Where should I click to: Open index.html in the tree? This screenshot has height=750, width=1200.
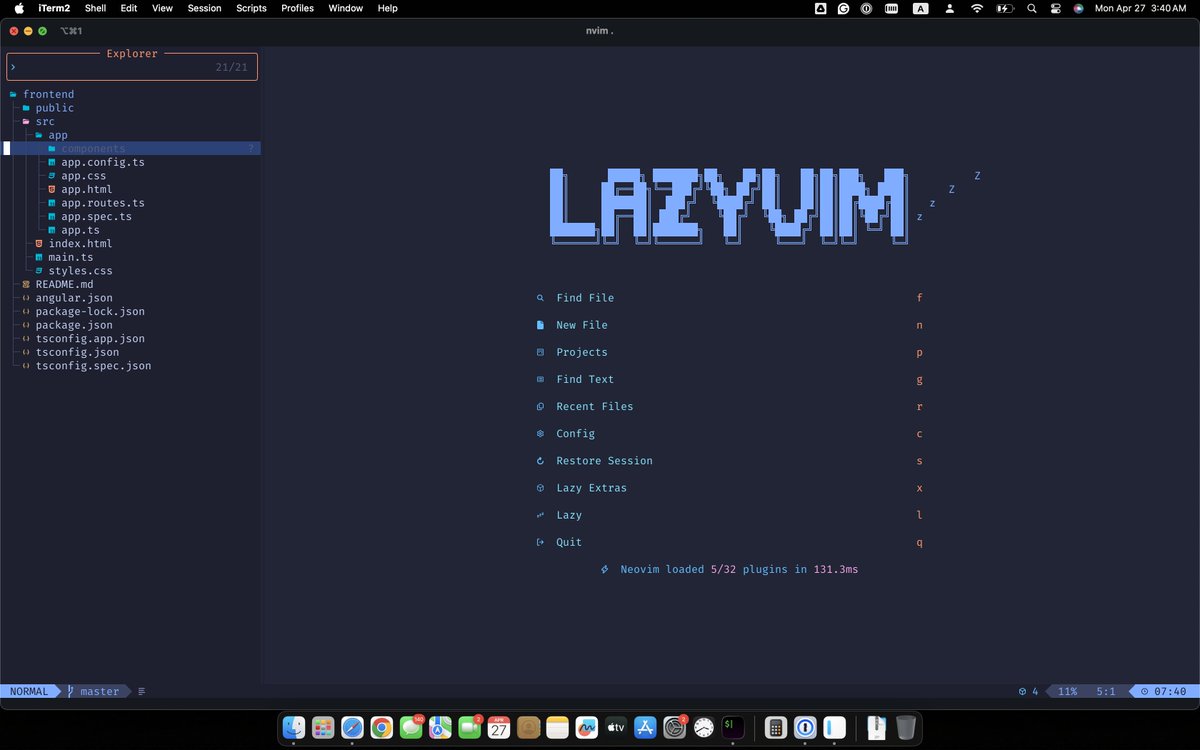80,243
